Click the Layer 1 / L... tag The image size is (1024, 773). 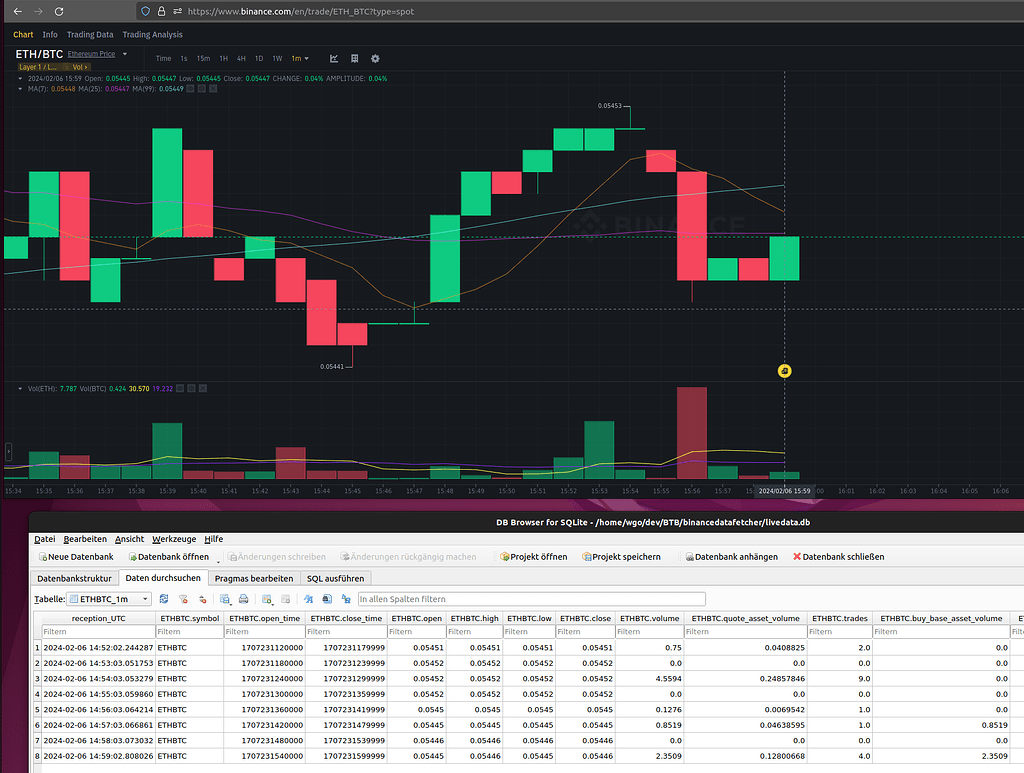(x=37, y=67)
